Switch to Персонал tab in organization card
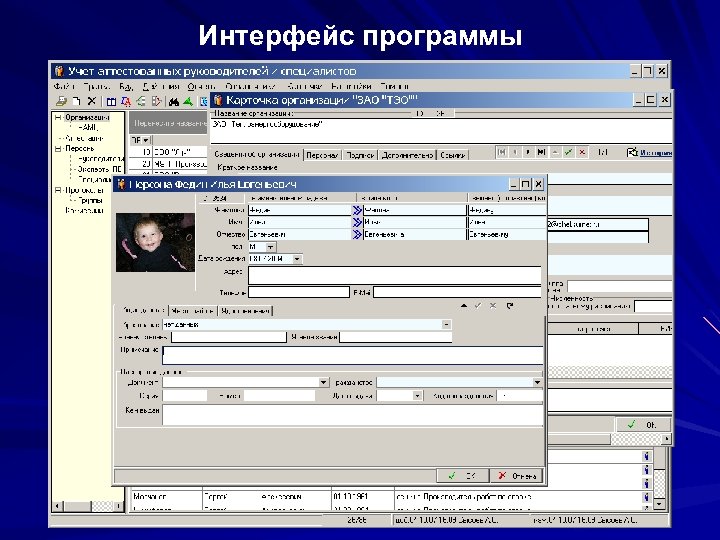 pyautogui.click(x=322, y=155)
